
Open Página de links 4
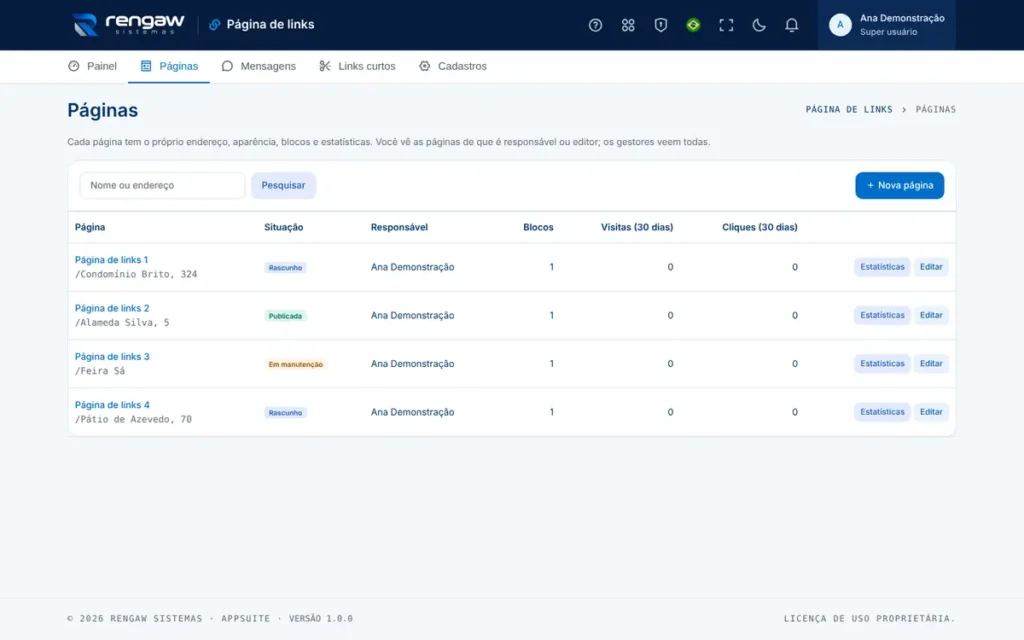(112, 405)
